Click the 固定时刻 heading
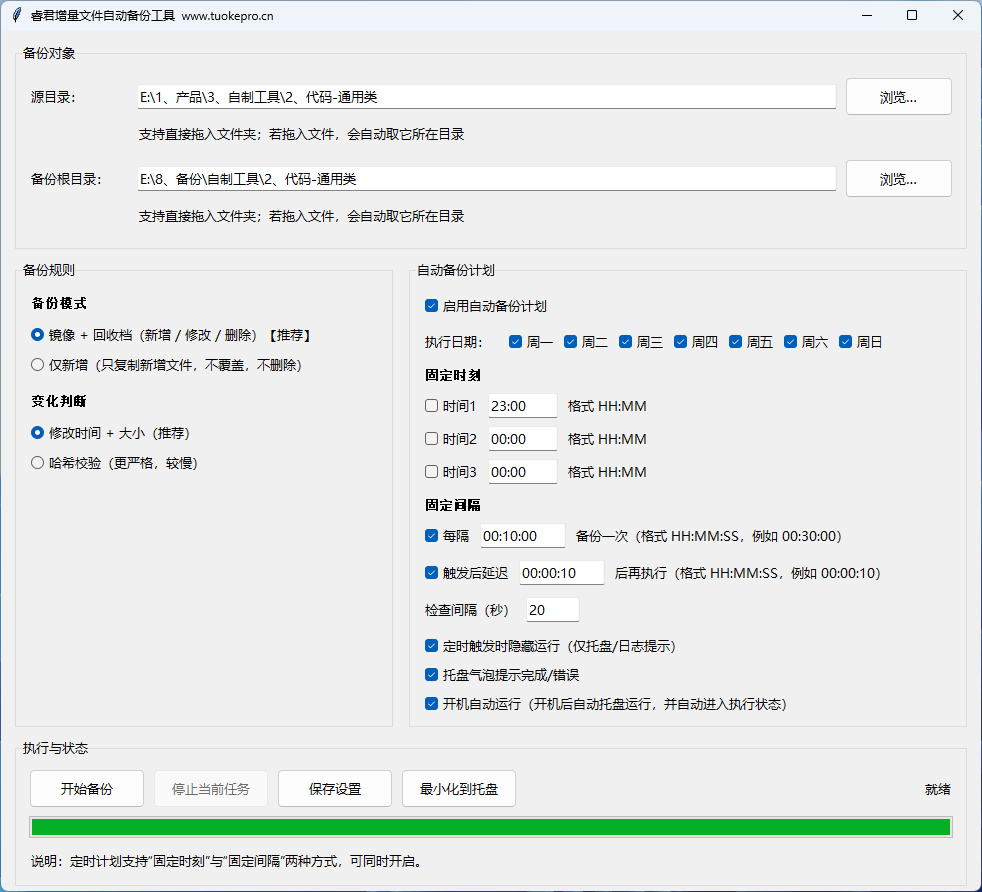The image size is (982, 892). (x=453, y=376)
